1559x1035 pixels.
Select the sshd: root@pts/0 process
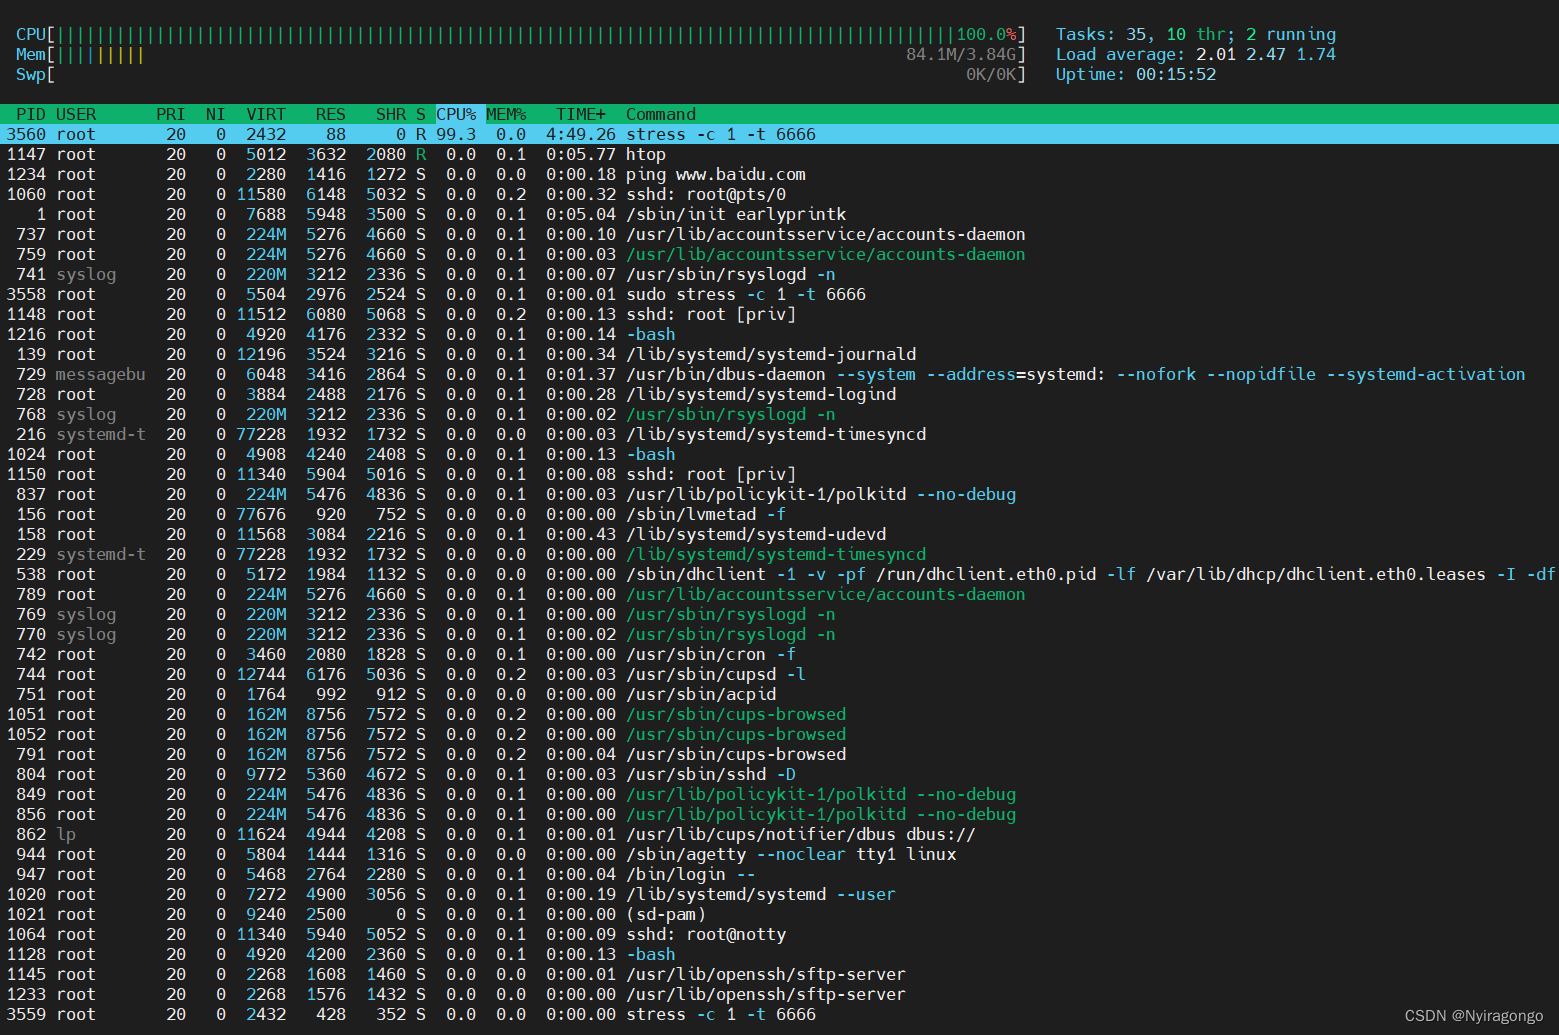click(779, 194)
